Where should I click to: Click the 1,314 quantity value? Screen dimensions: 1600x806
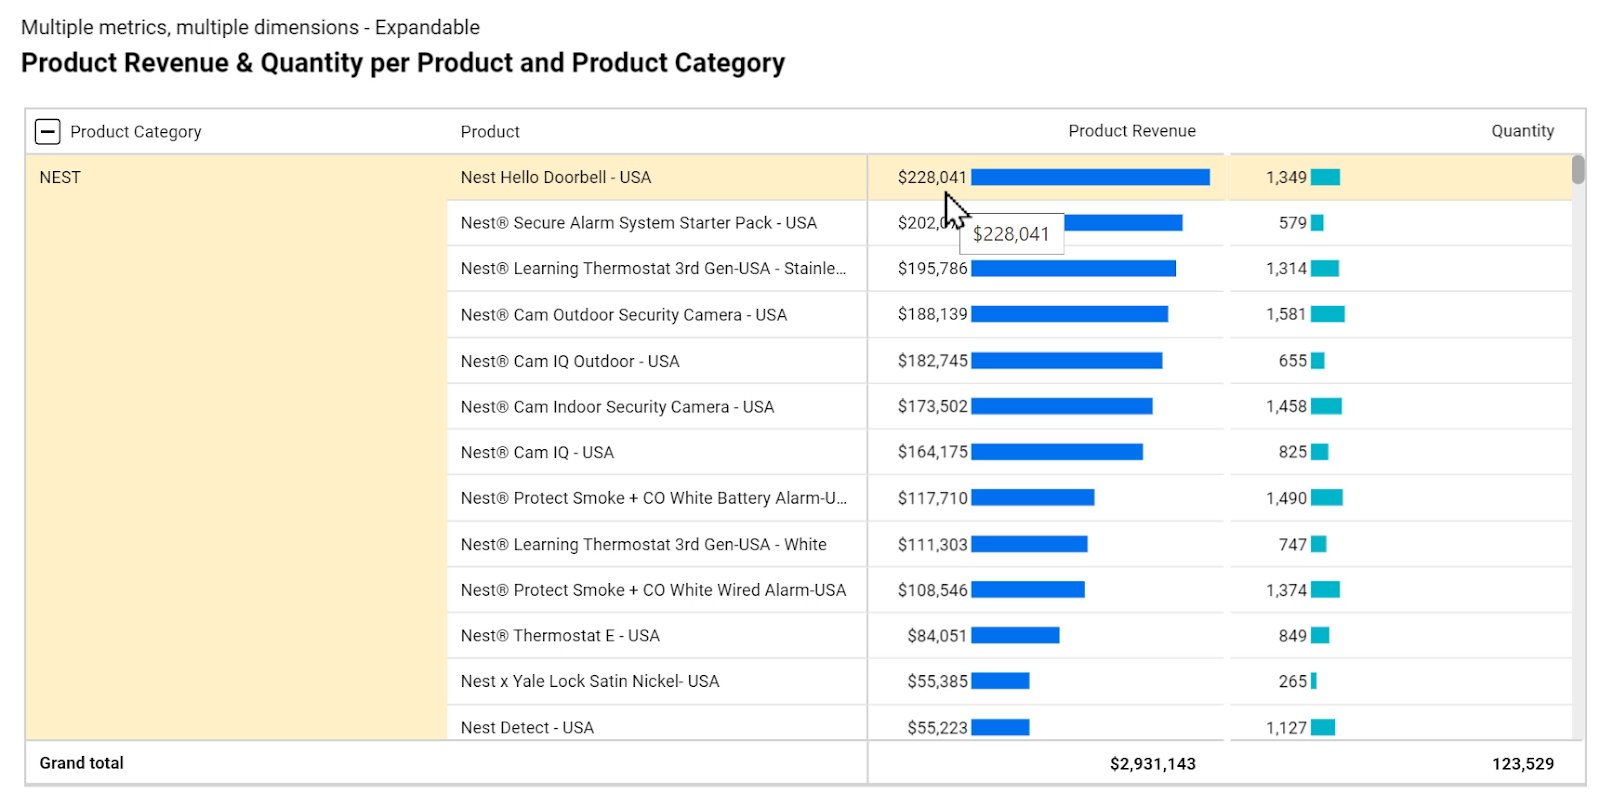tap(1286, 268)
